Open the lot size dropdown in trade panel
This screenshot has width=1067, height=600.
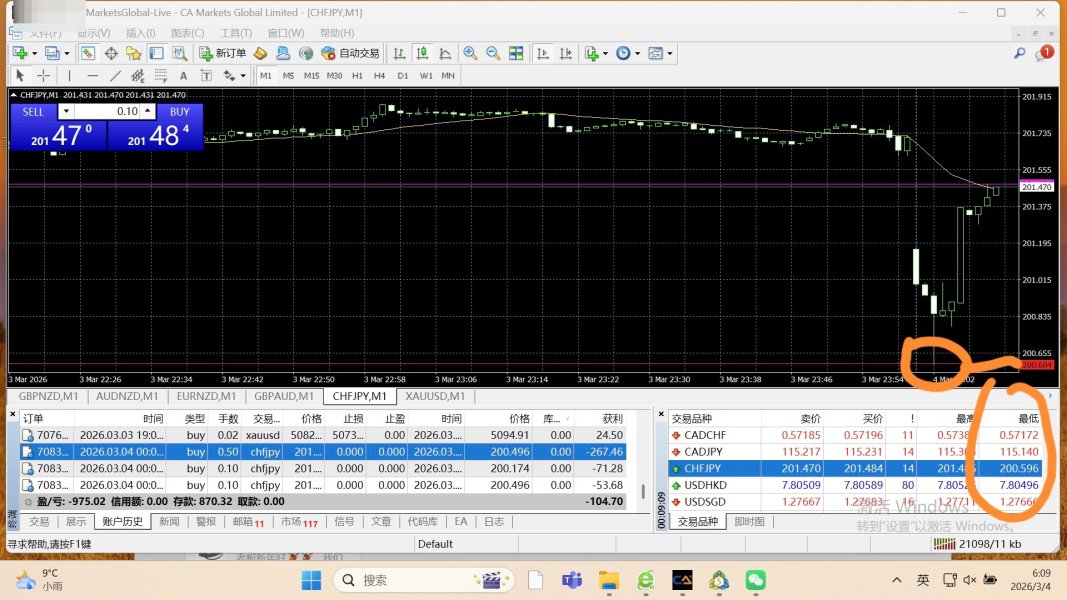click(x=66, y=111)
